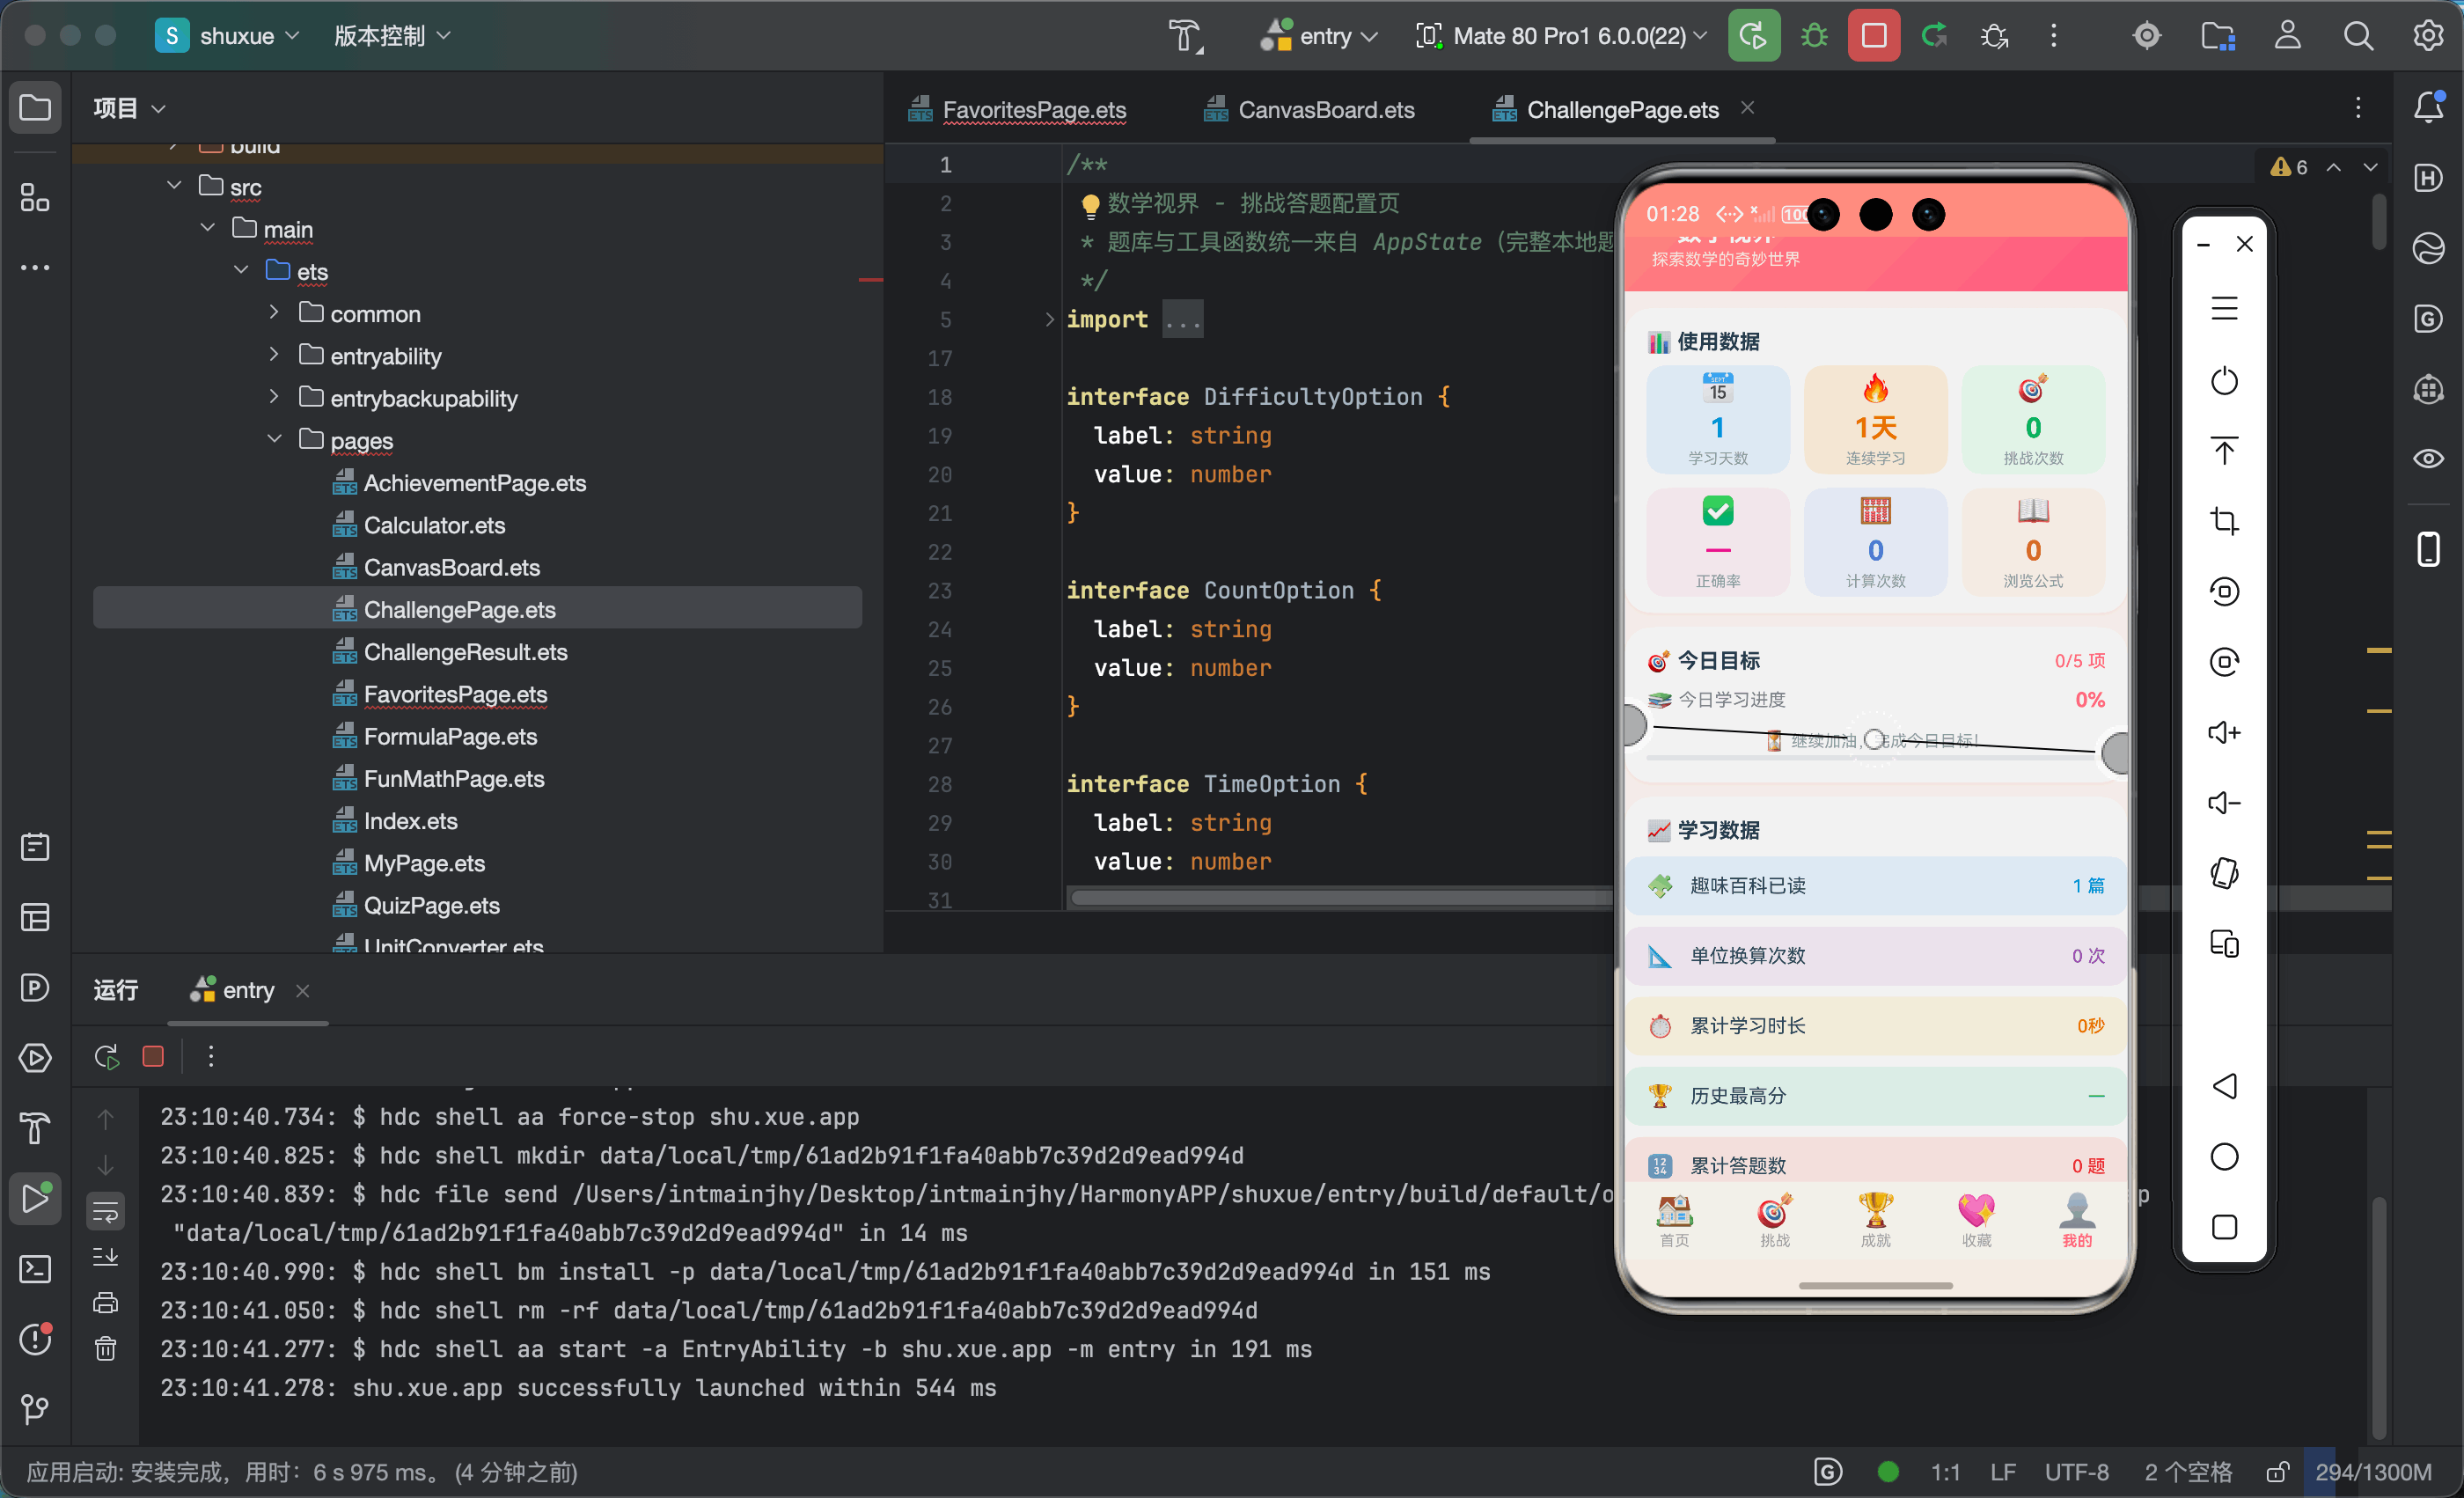Decrease emulator volume speaker minus icon

tap(2224, 802)
